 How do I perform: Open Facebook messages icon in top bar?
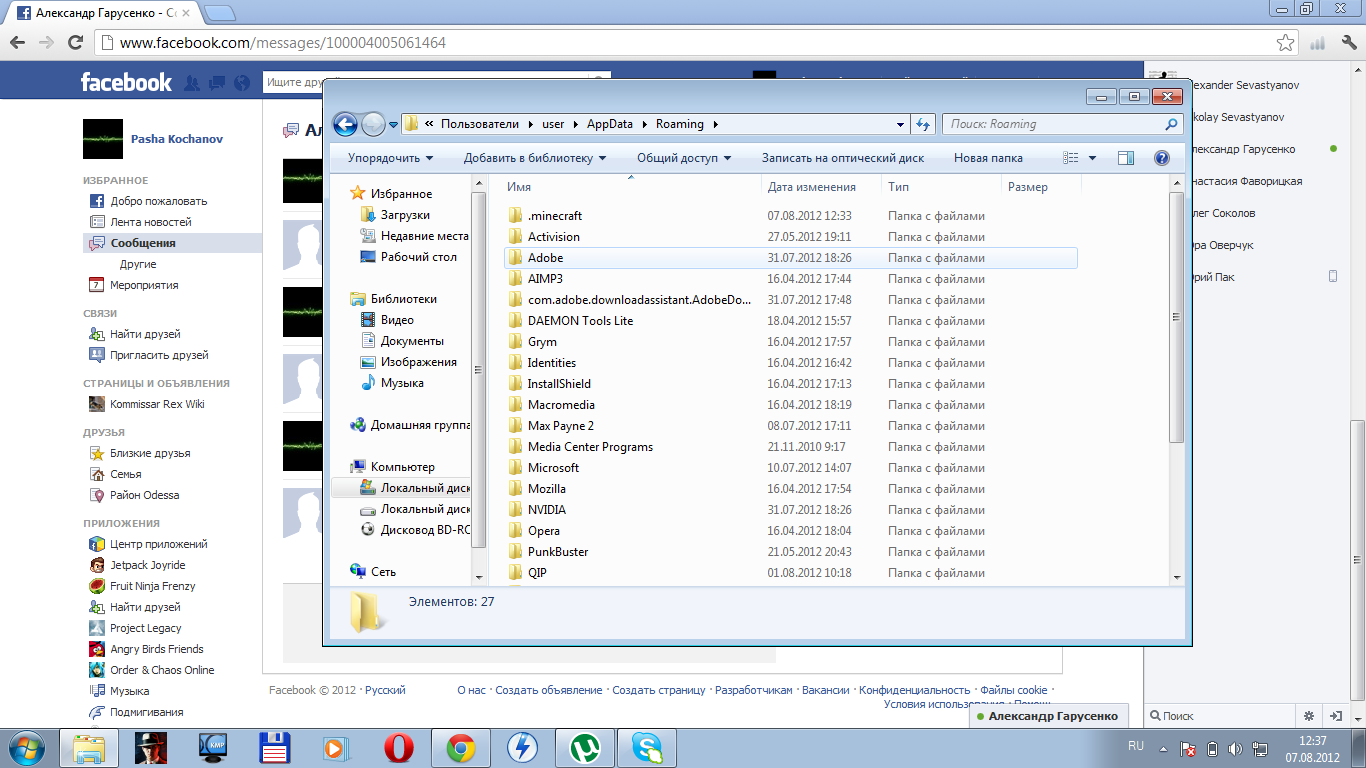coord(217,83)
